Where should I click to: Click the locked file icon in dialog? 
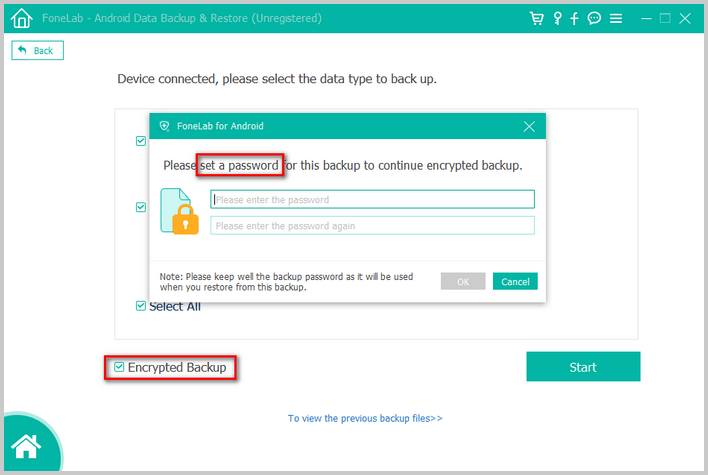[180, 211]
